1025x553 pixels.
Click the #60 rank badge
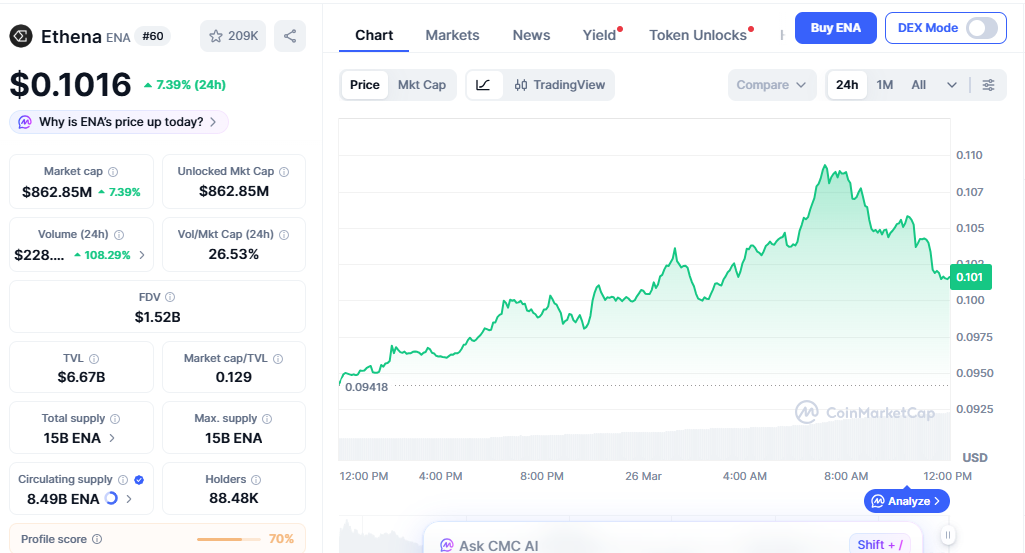click(153, 36)
